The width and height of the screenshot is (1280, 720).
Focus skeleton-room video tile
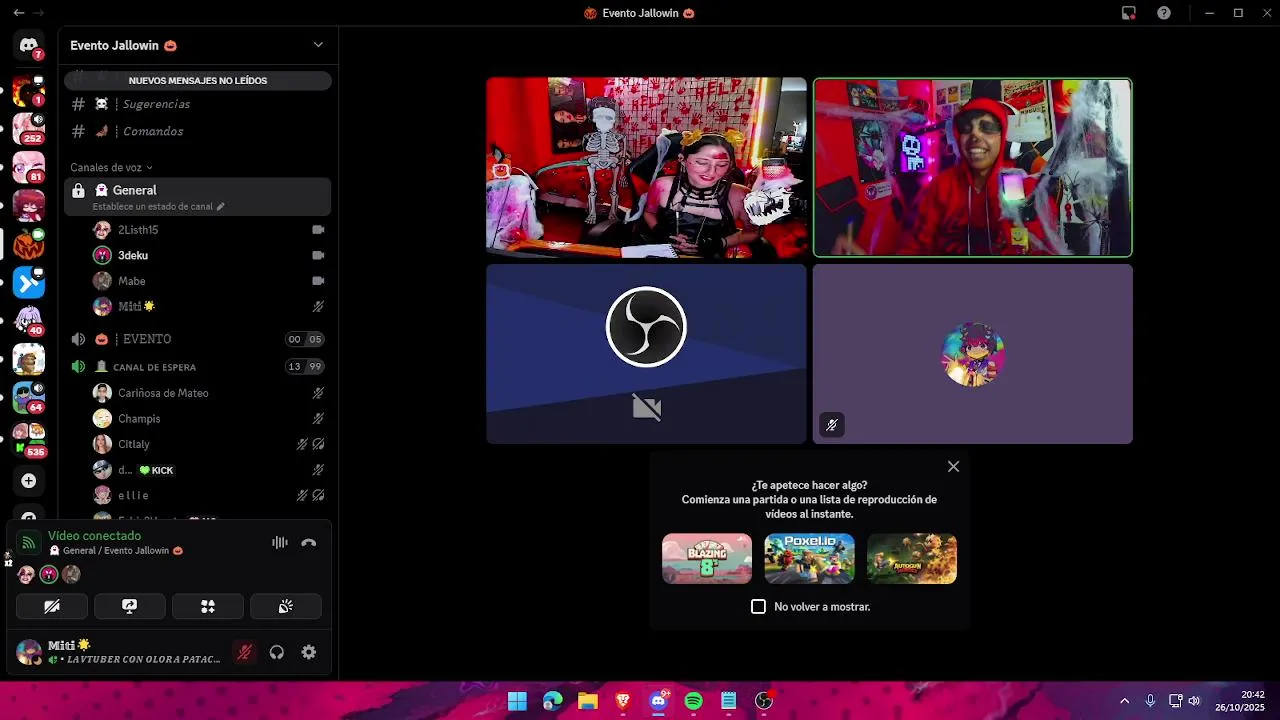click(646, 167)
